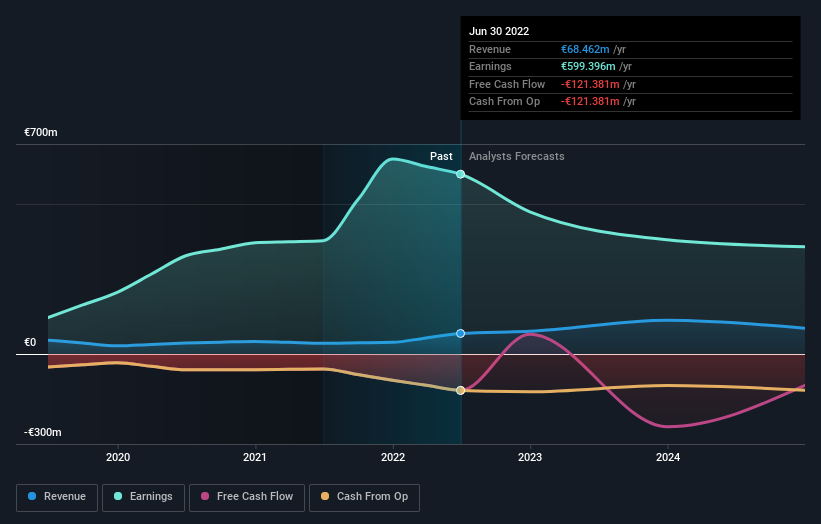Click the 'Revenue' row label in tooltip

(x=490, y=49)
